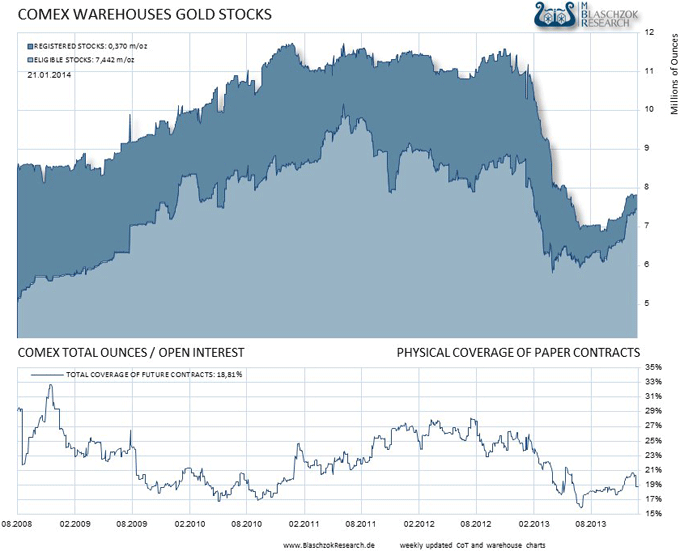Click the 11 value on the y-axis
The image size is (680, 551).
coord(649,71)
